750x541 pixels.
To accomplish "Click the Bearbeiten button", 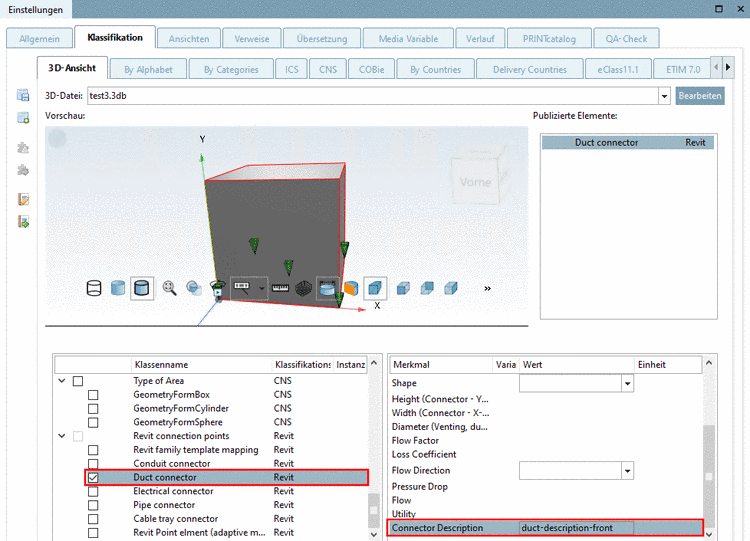I will point(700,96).
